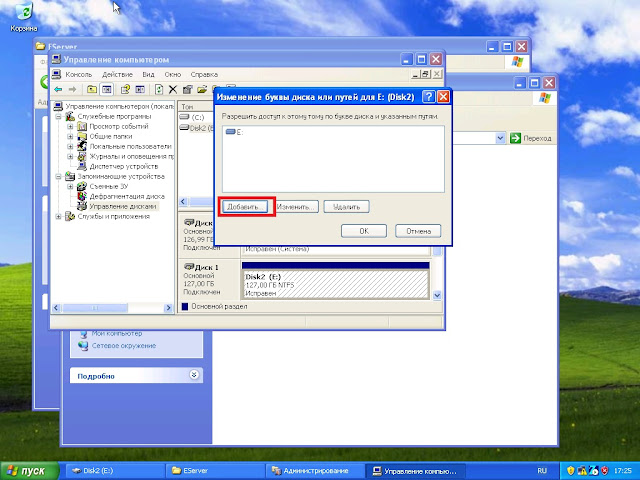Image resolution: width=640 pixels, height=480 pixels.
Task: Open the address bar dropdown in Explorer window
Action: (501, 138)
